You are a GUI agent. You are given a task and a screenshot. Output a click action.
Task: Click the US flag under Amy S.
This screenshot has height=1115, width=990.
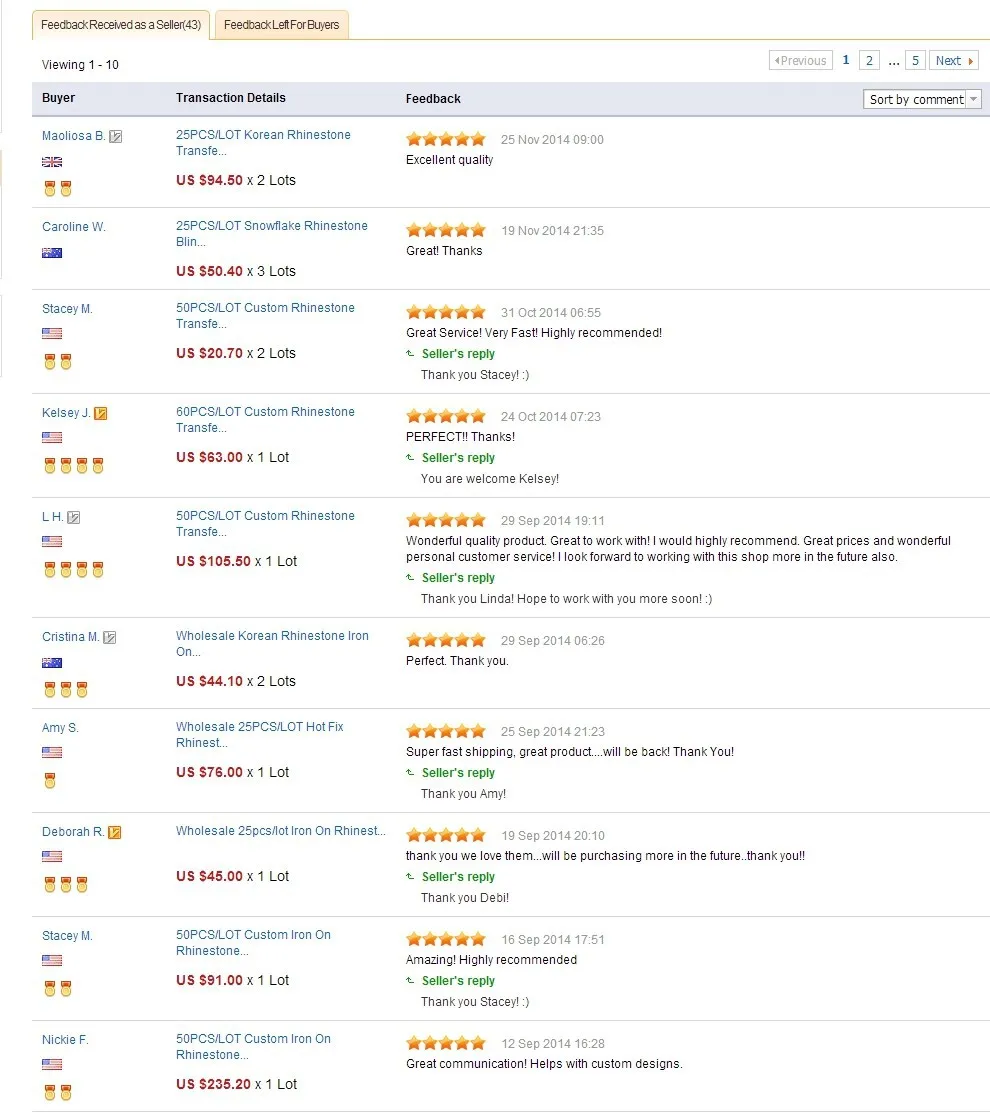tap(51, 752)
